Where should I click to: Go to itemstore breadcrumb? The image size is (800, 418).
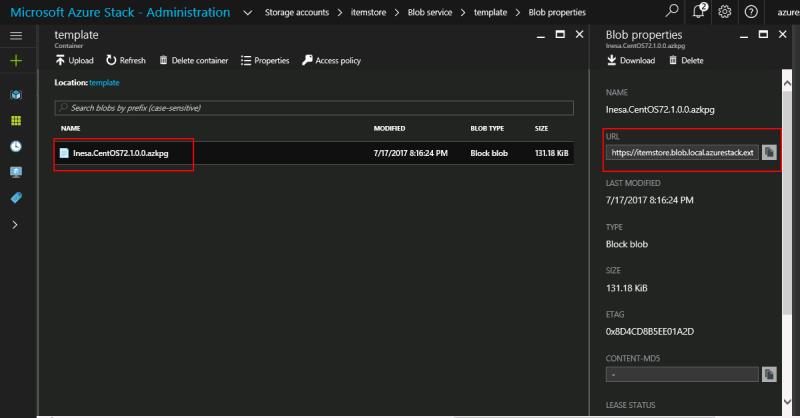coord(368,12)
